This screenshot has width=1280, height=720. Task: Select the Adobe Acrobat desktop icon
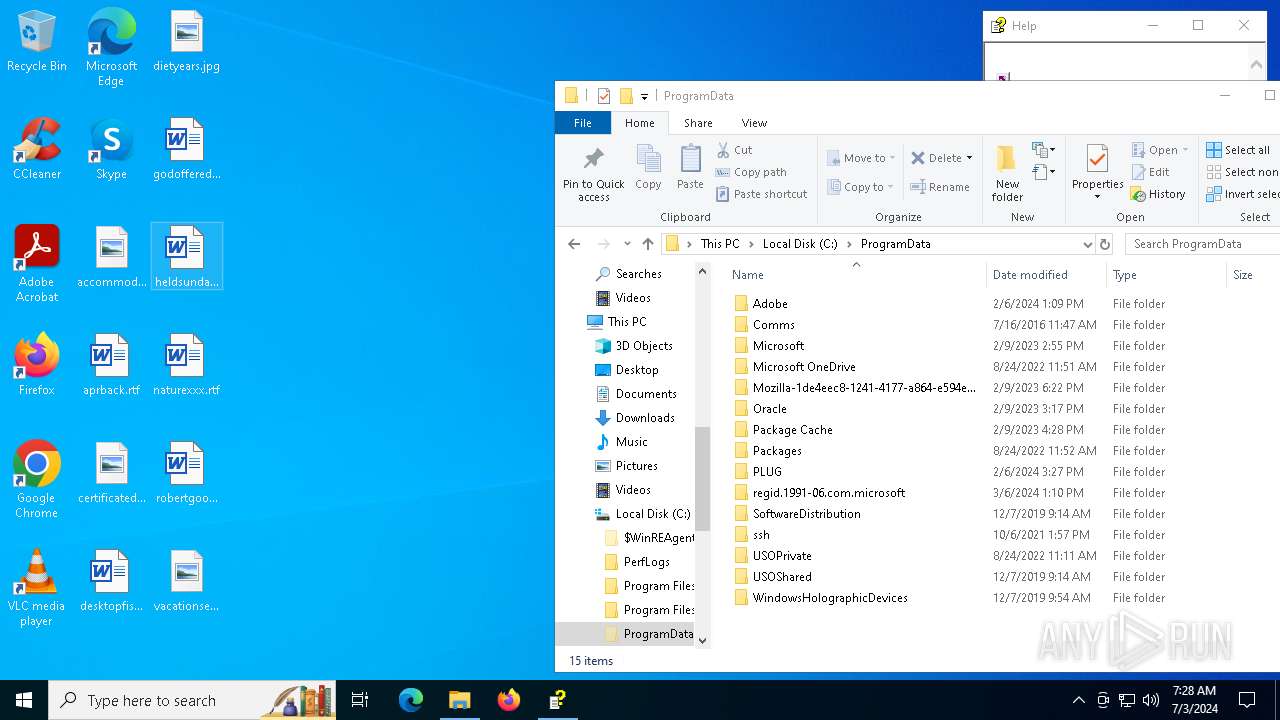pyautogui.click(x=37, y=264)
